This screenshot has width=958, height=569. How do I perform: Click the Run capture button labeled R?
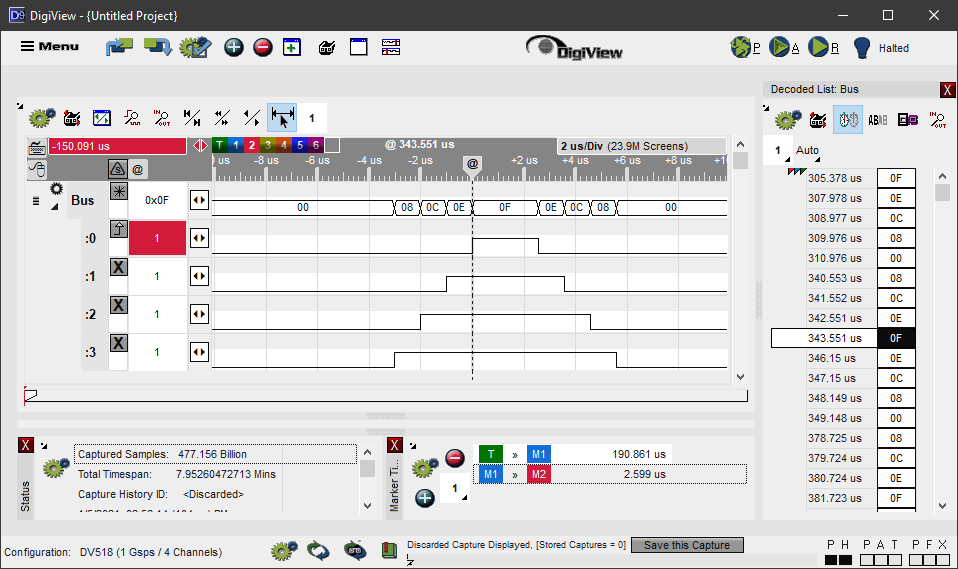click(819, 47)
